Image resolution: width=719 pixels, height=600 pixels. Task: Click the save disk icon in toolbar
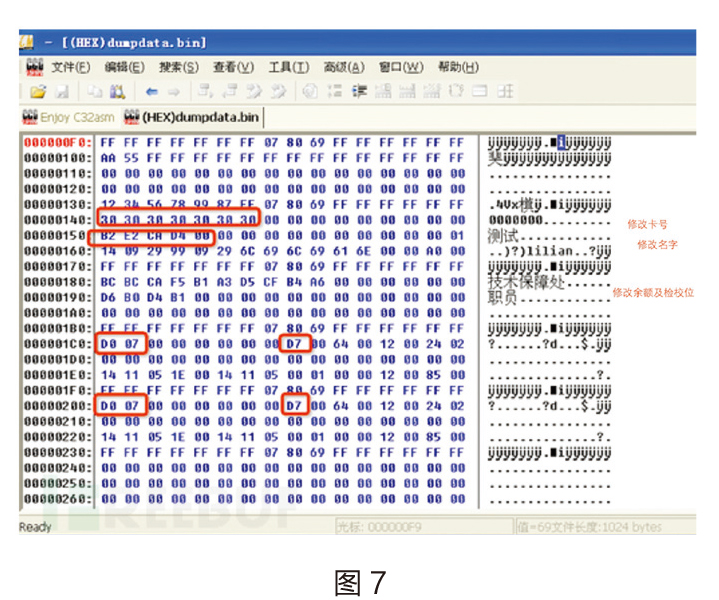[62, 91]
